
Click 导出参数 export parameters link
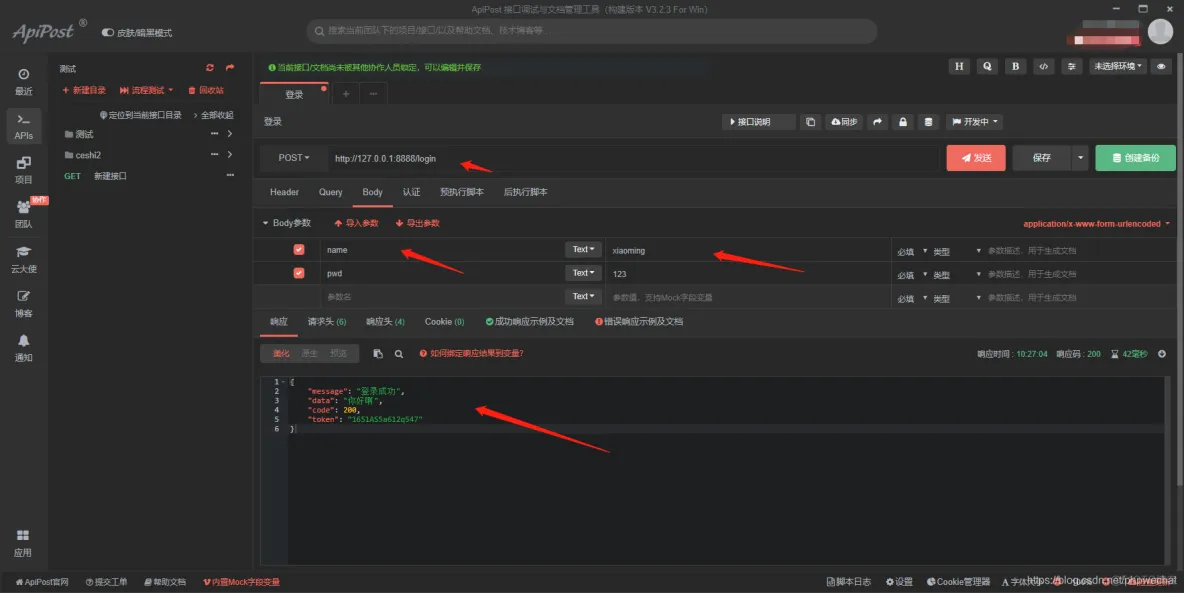[418, 223]
